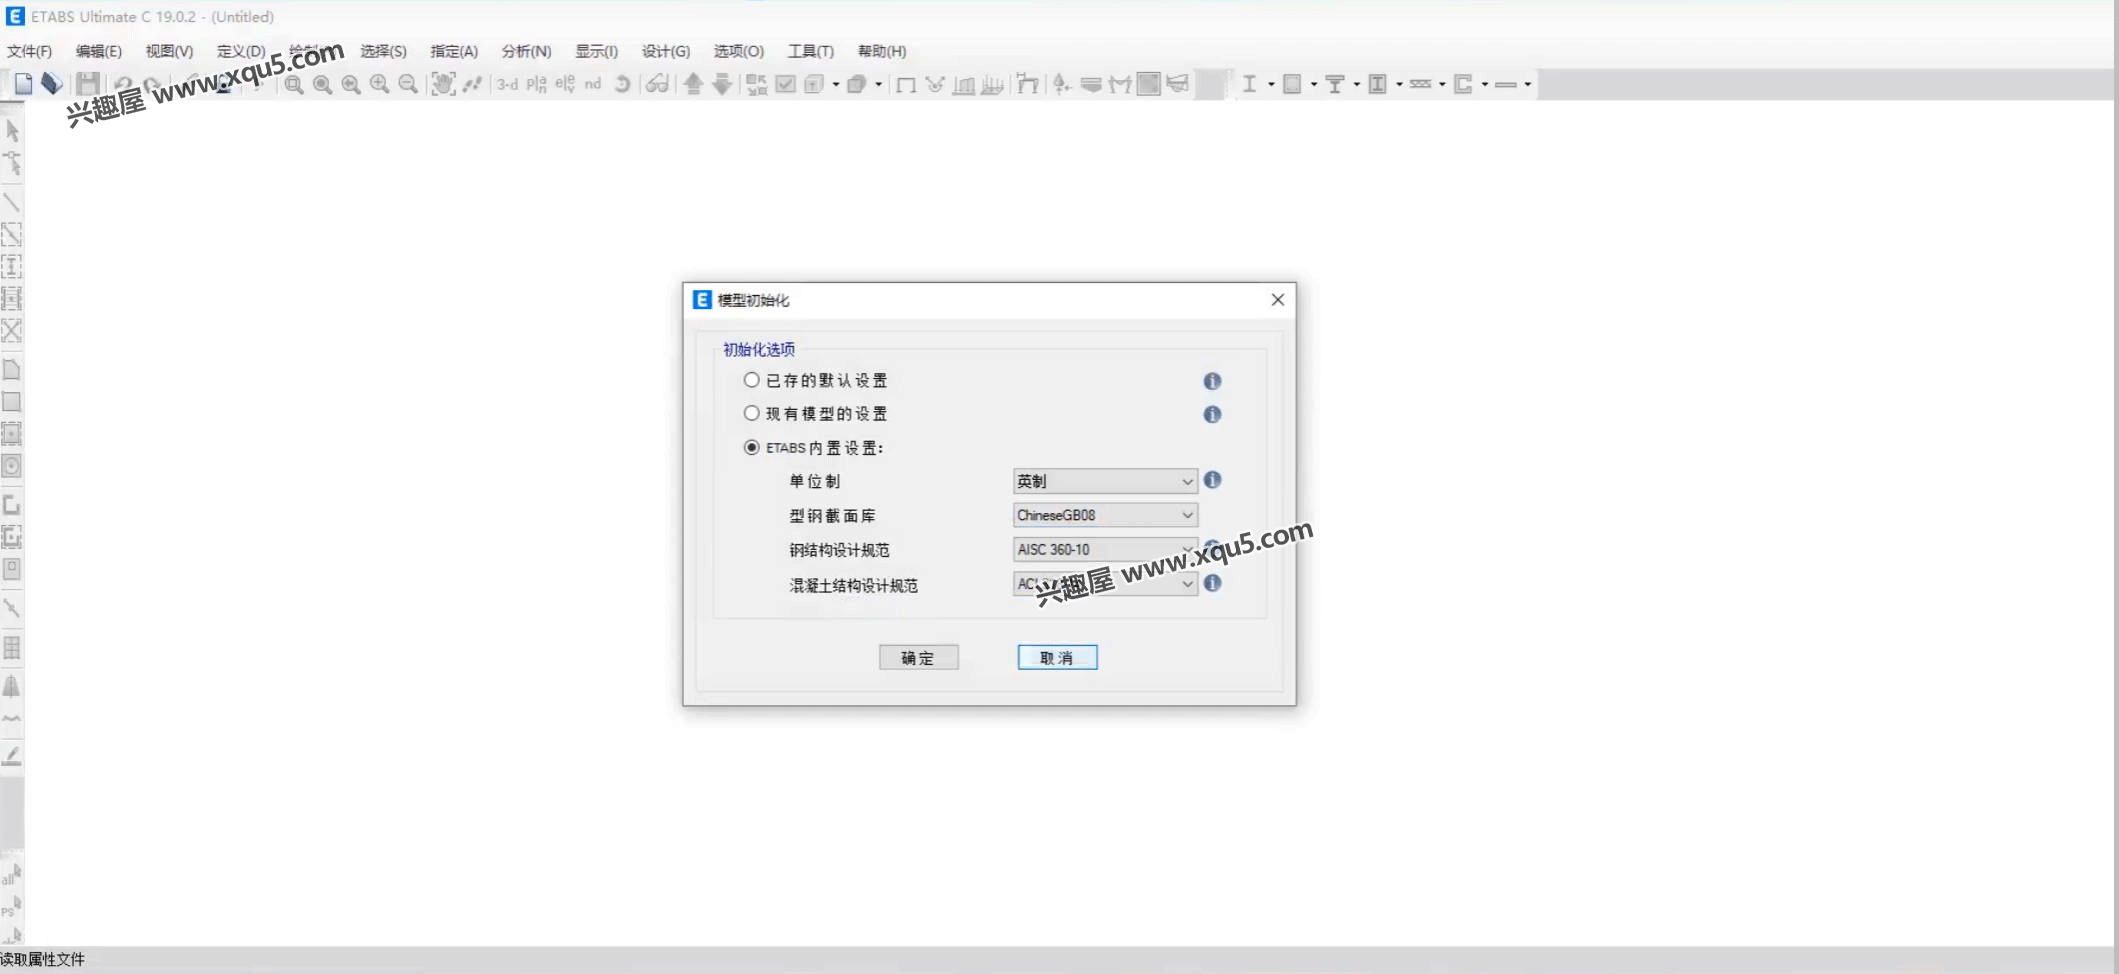Viewport: 2119px width, 974px height.
Task: Click the Rubber Band Zoom magnifier icon
Action: click(x=293, y=84)
